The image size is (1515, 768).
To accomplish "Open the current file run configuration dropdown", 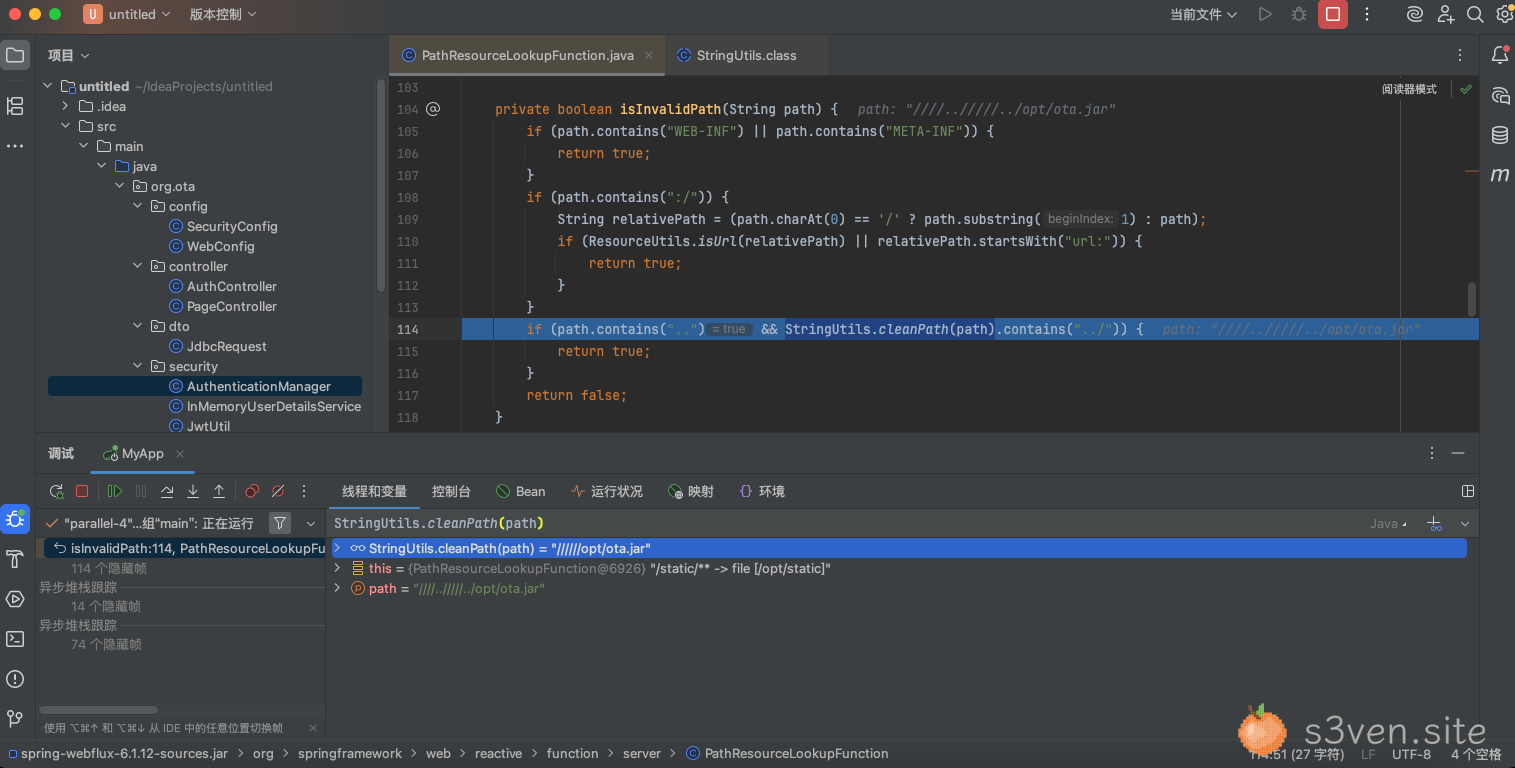I will (1204, 14).
